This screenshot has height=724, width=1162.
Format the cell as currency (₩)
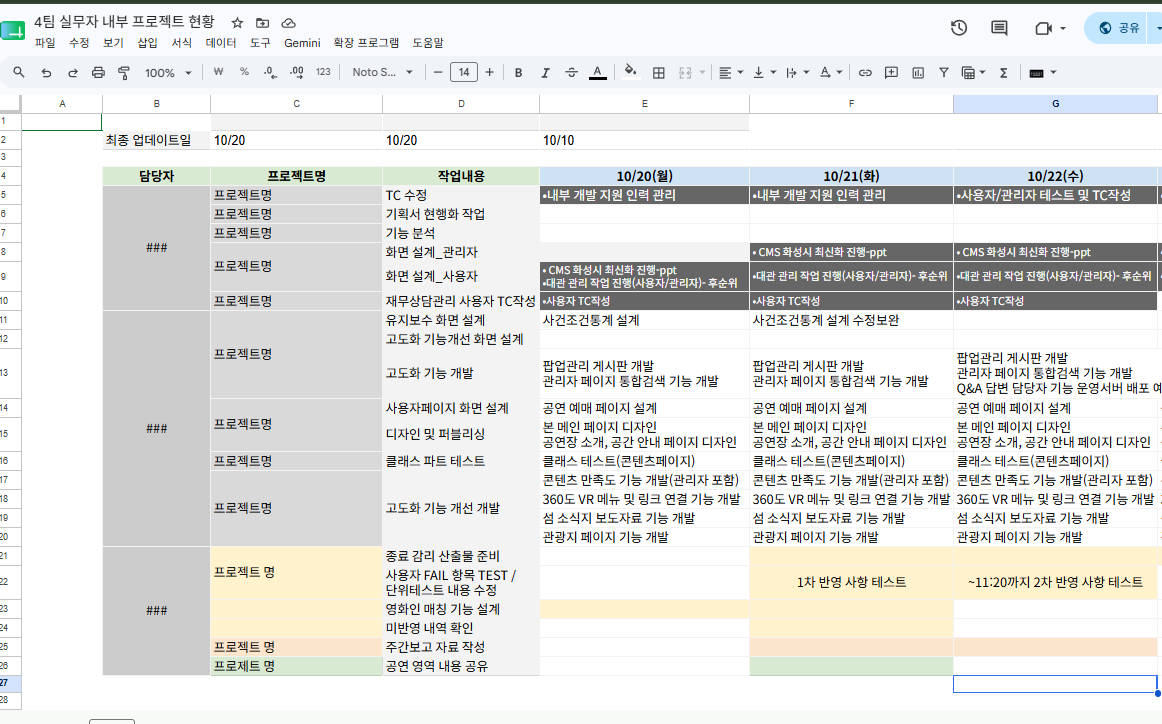click(x=218, y=73)
